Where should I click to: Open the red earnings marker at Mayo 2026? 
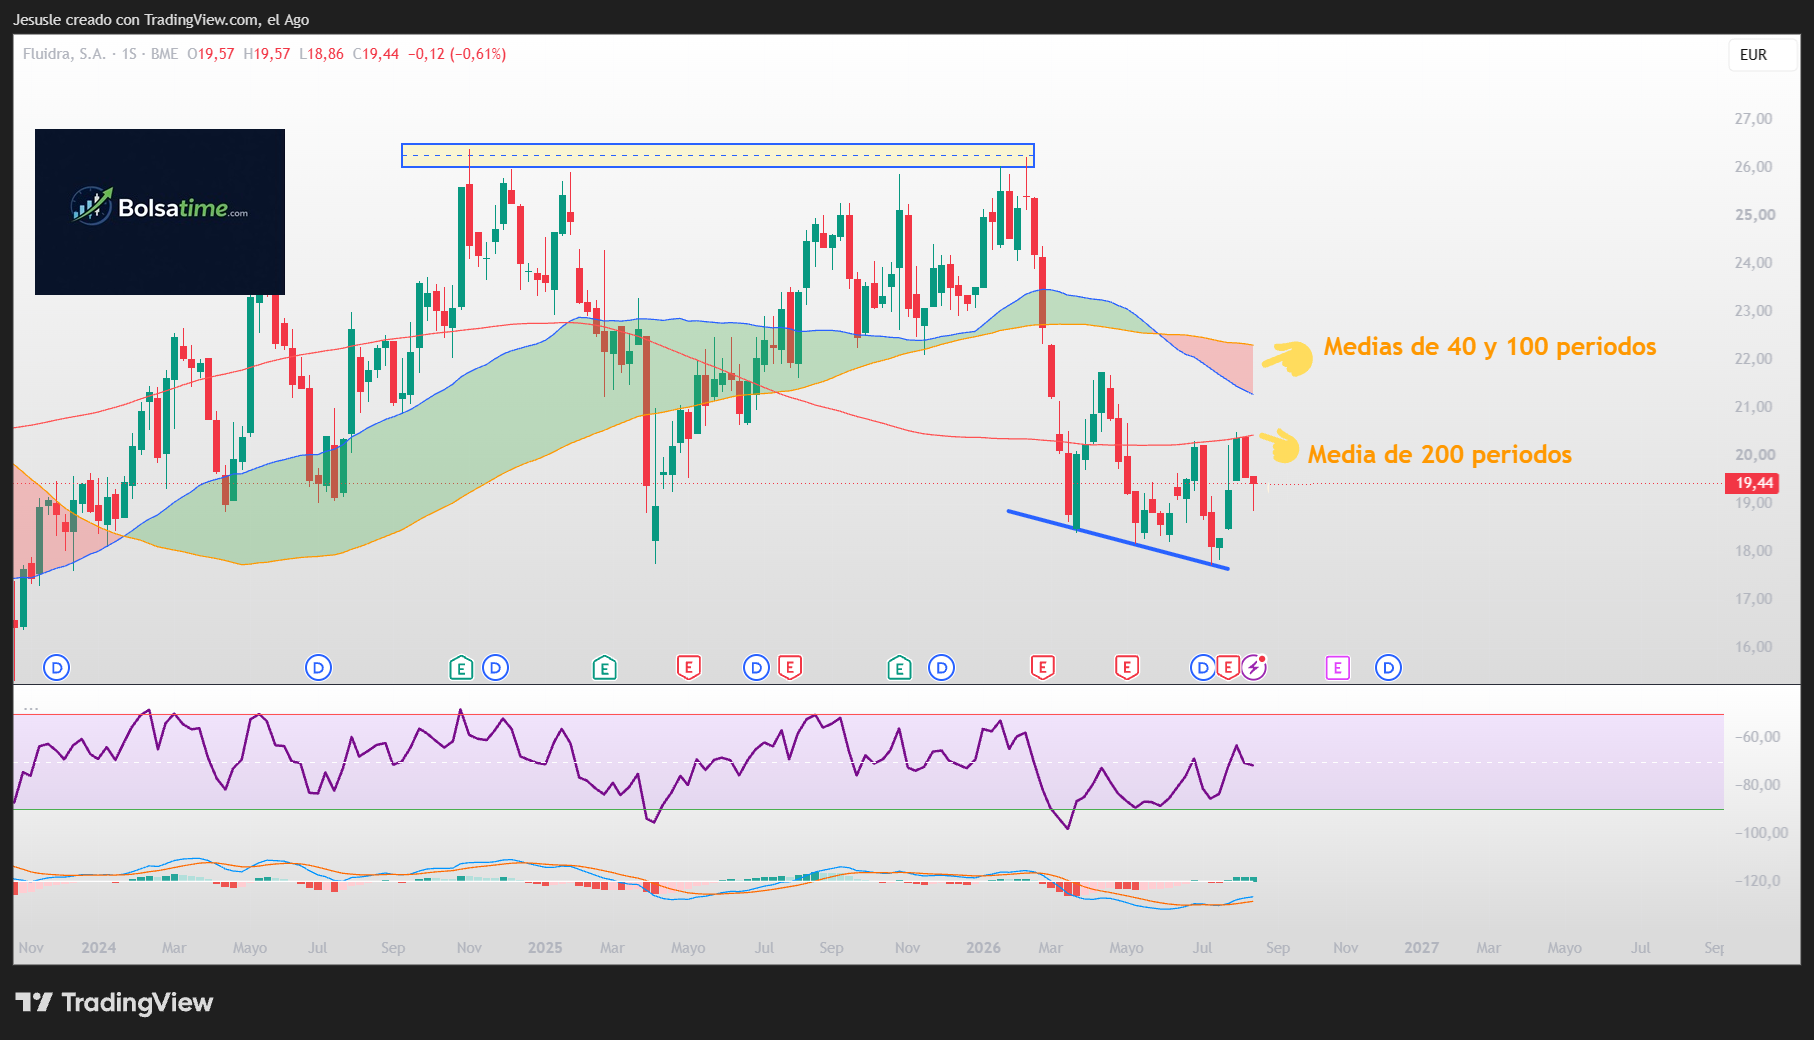point(1127,667)
